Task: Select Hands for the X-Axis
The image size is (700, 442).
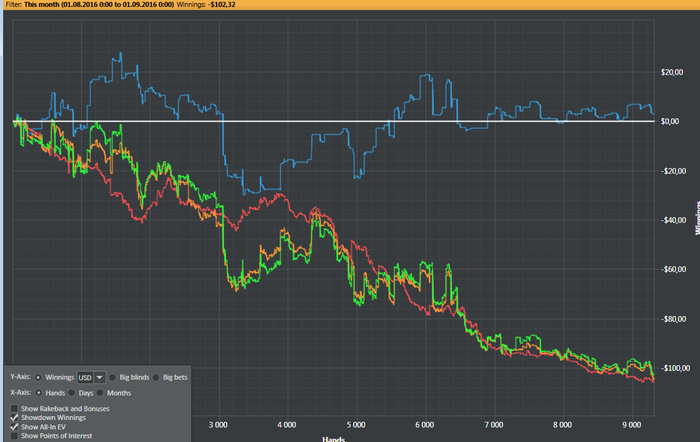Action: pos(38,393)
